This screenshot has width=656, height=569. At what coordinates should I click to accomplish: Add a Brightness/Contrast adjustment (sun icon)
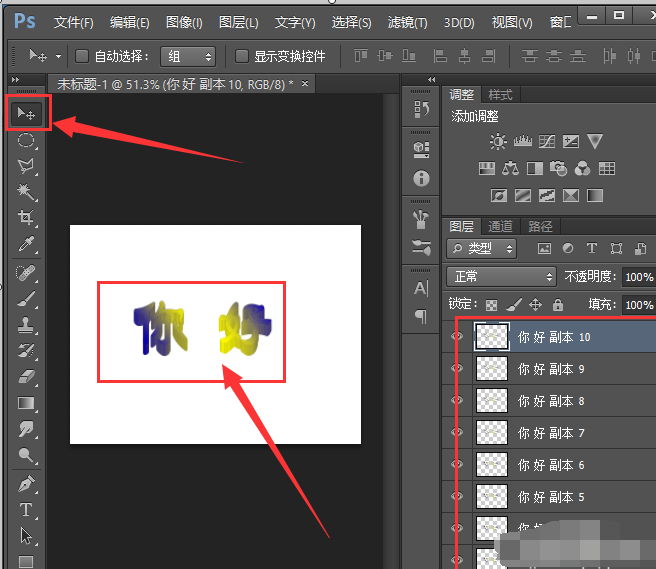[x=498, y=142]
